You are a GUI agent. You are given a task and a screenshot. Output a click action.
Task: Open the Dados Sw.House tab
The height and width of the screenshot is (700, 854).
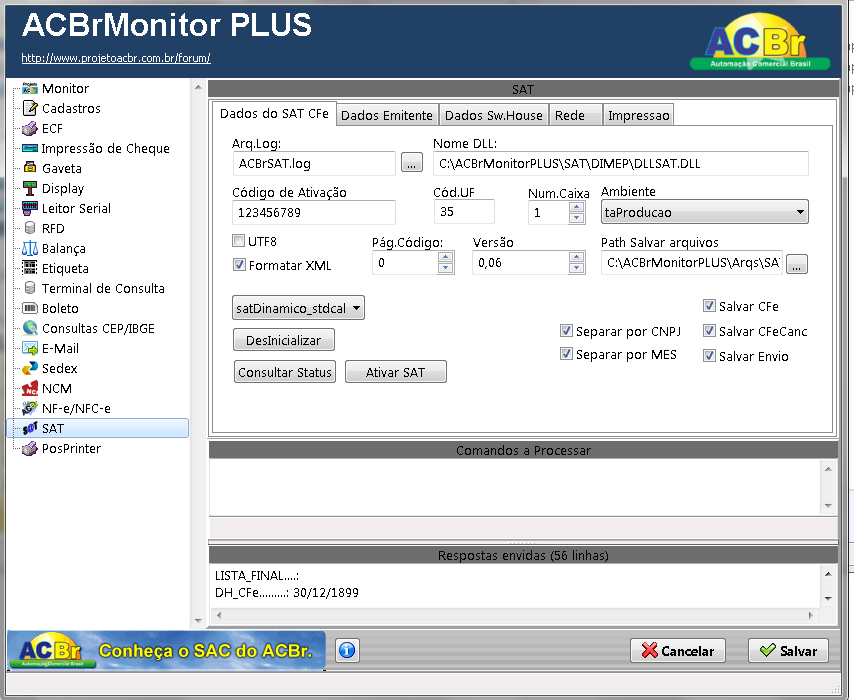[x=493, y=115]
